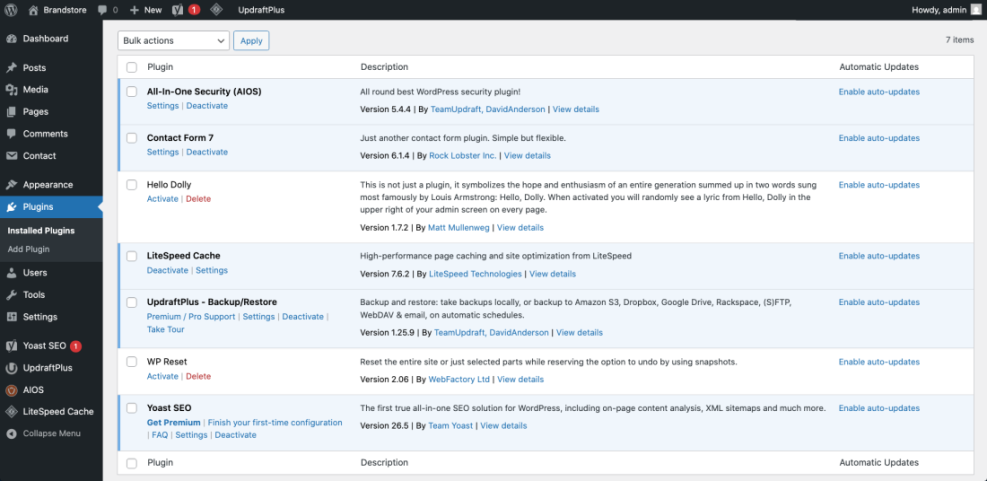
Task: Open Add Plugin submenu item
Action: (28, 249)
